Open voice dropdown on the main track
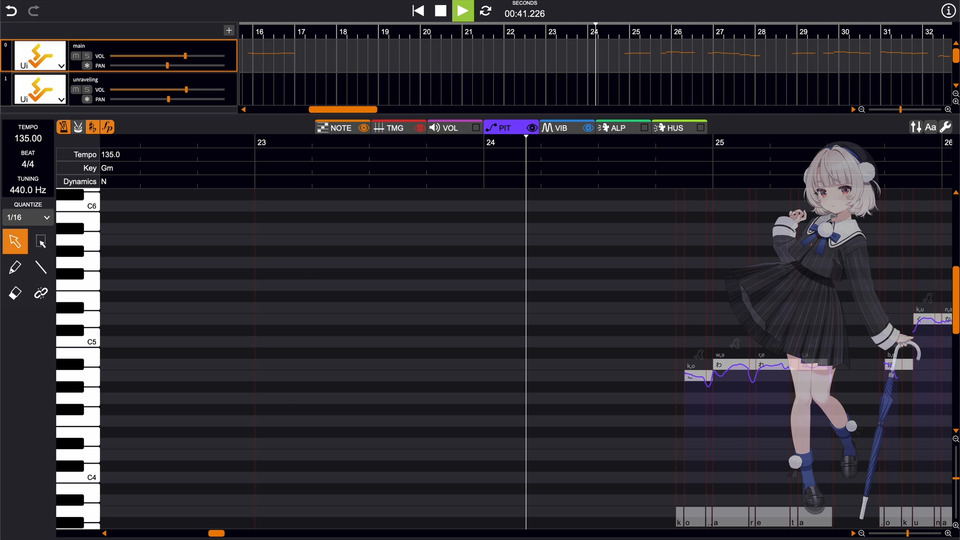The image size is (960, 540). pos(61,66)
